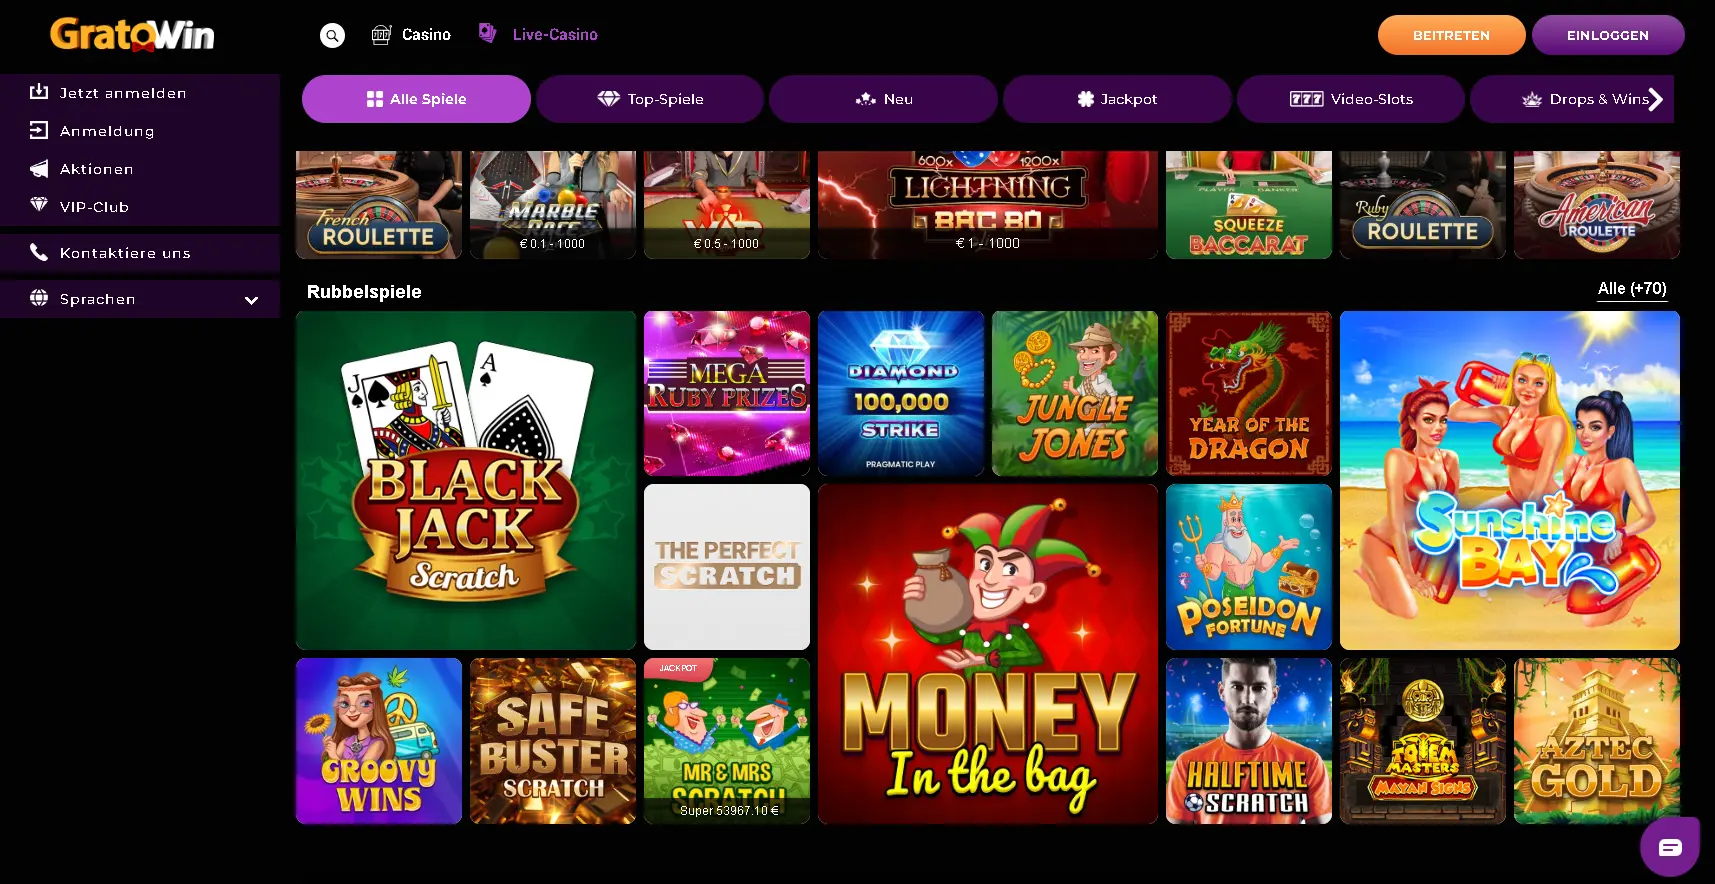Click the Kontaktiere uns phone icon
1715x884 pixels.
click(39, 252)
